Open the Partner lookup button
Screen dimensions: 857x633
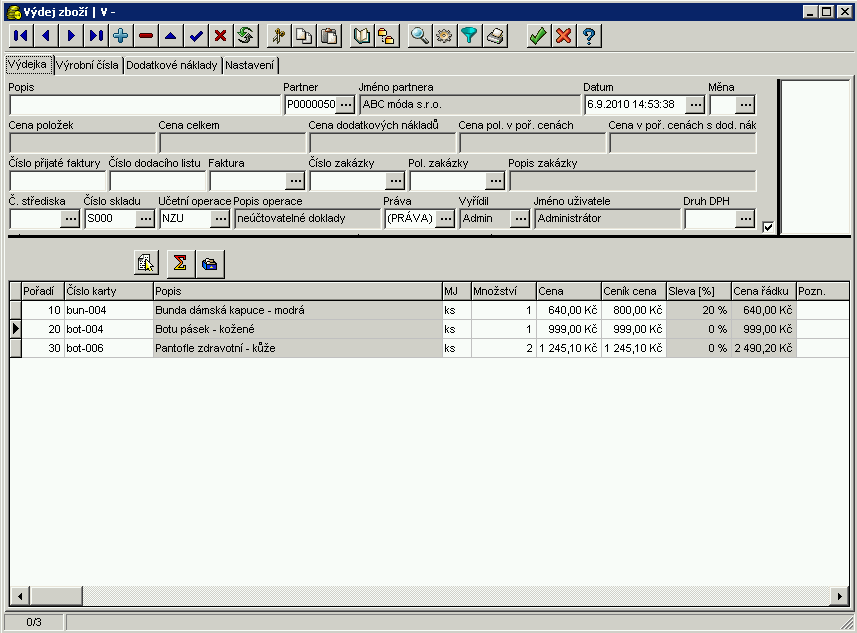[345, 104]
